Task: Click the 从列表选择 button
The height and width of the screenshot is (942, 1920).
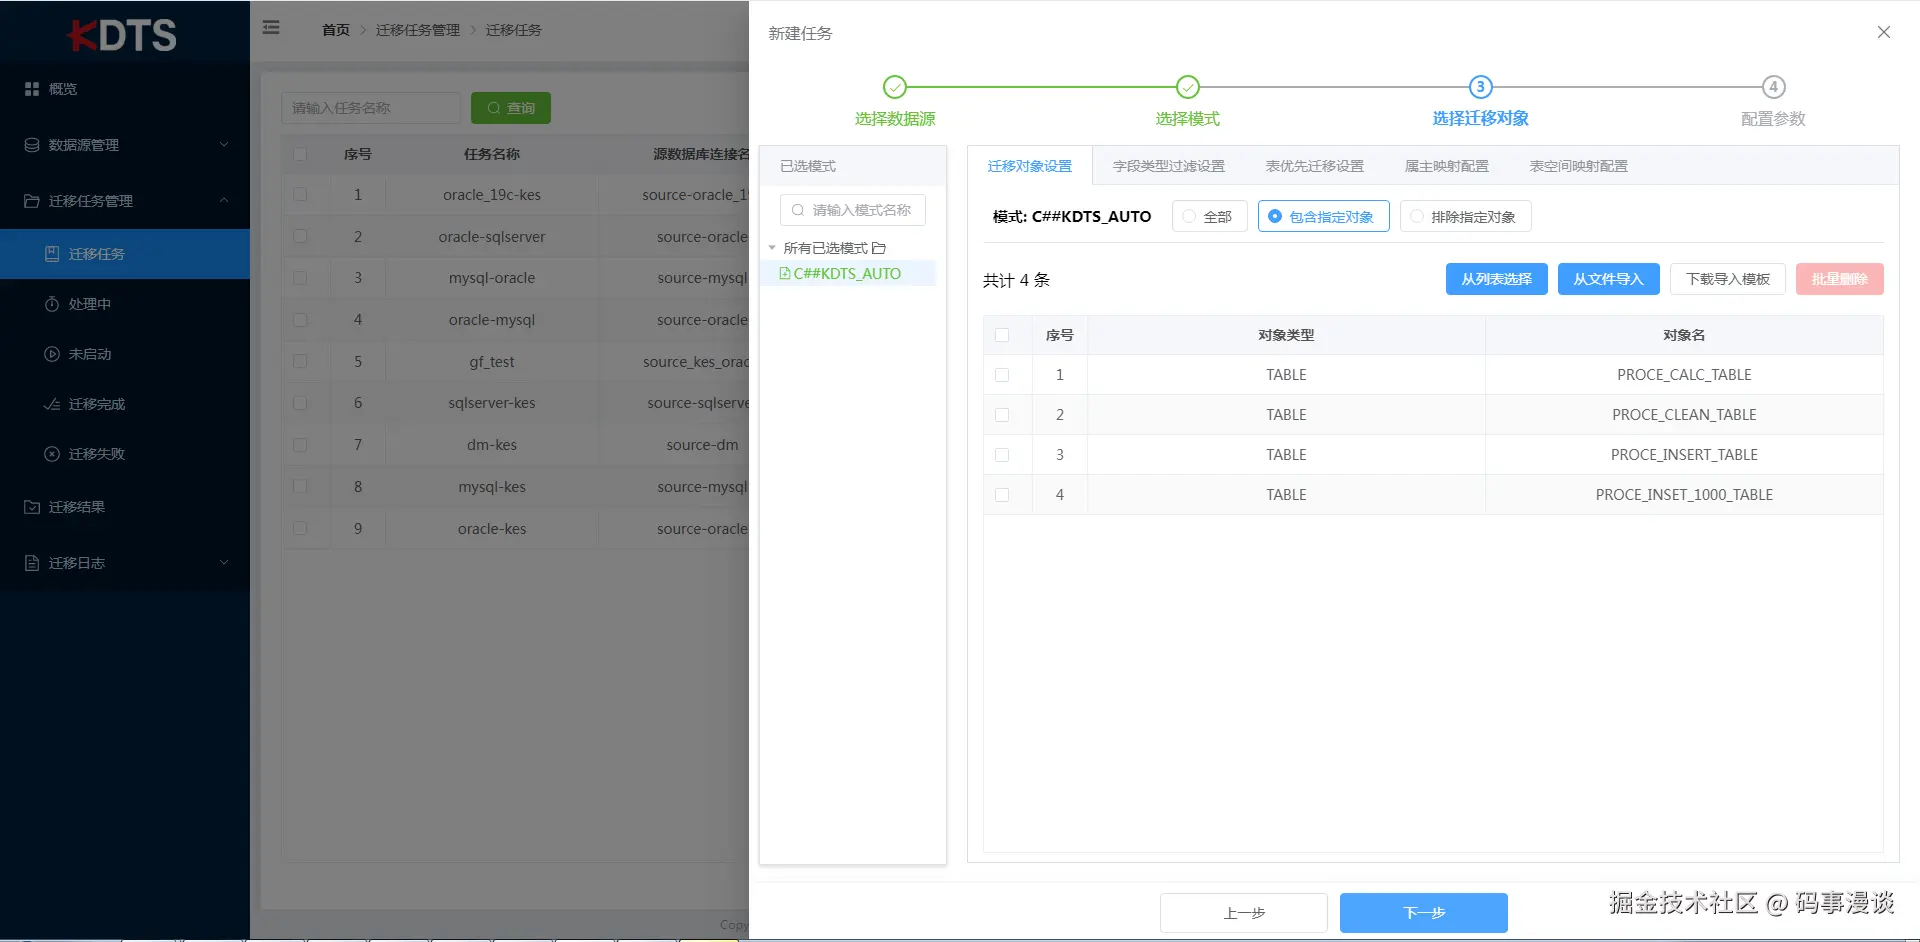Action: tap(1496, 279)
